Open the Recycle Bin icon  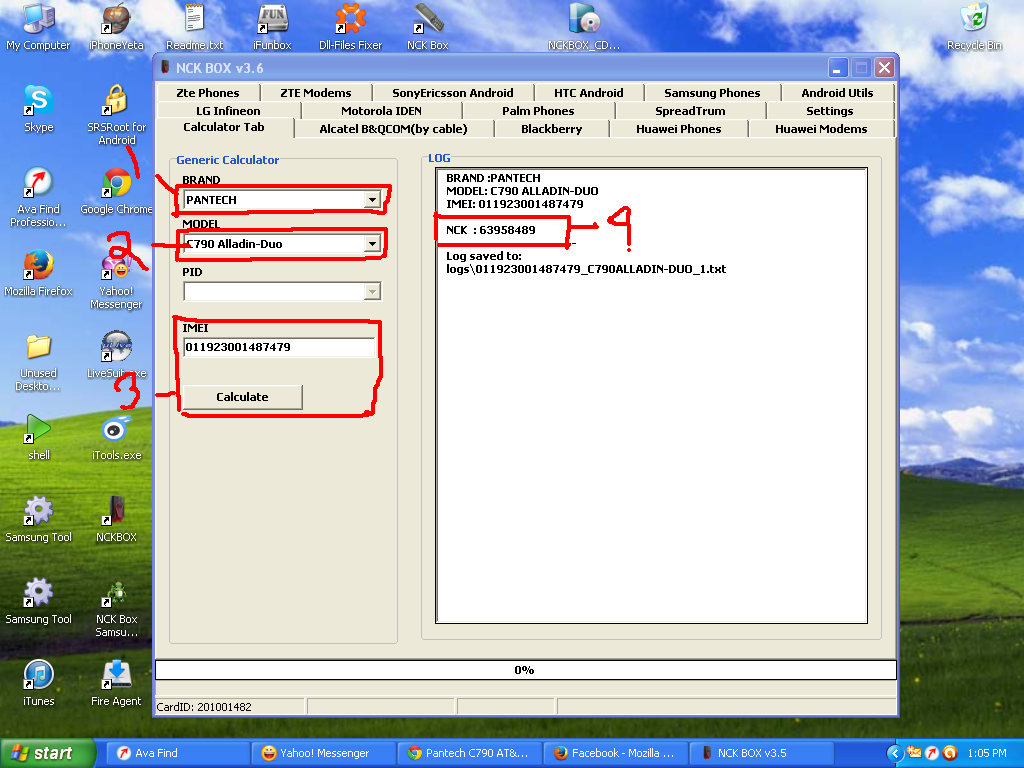tap(974, 21)
